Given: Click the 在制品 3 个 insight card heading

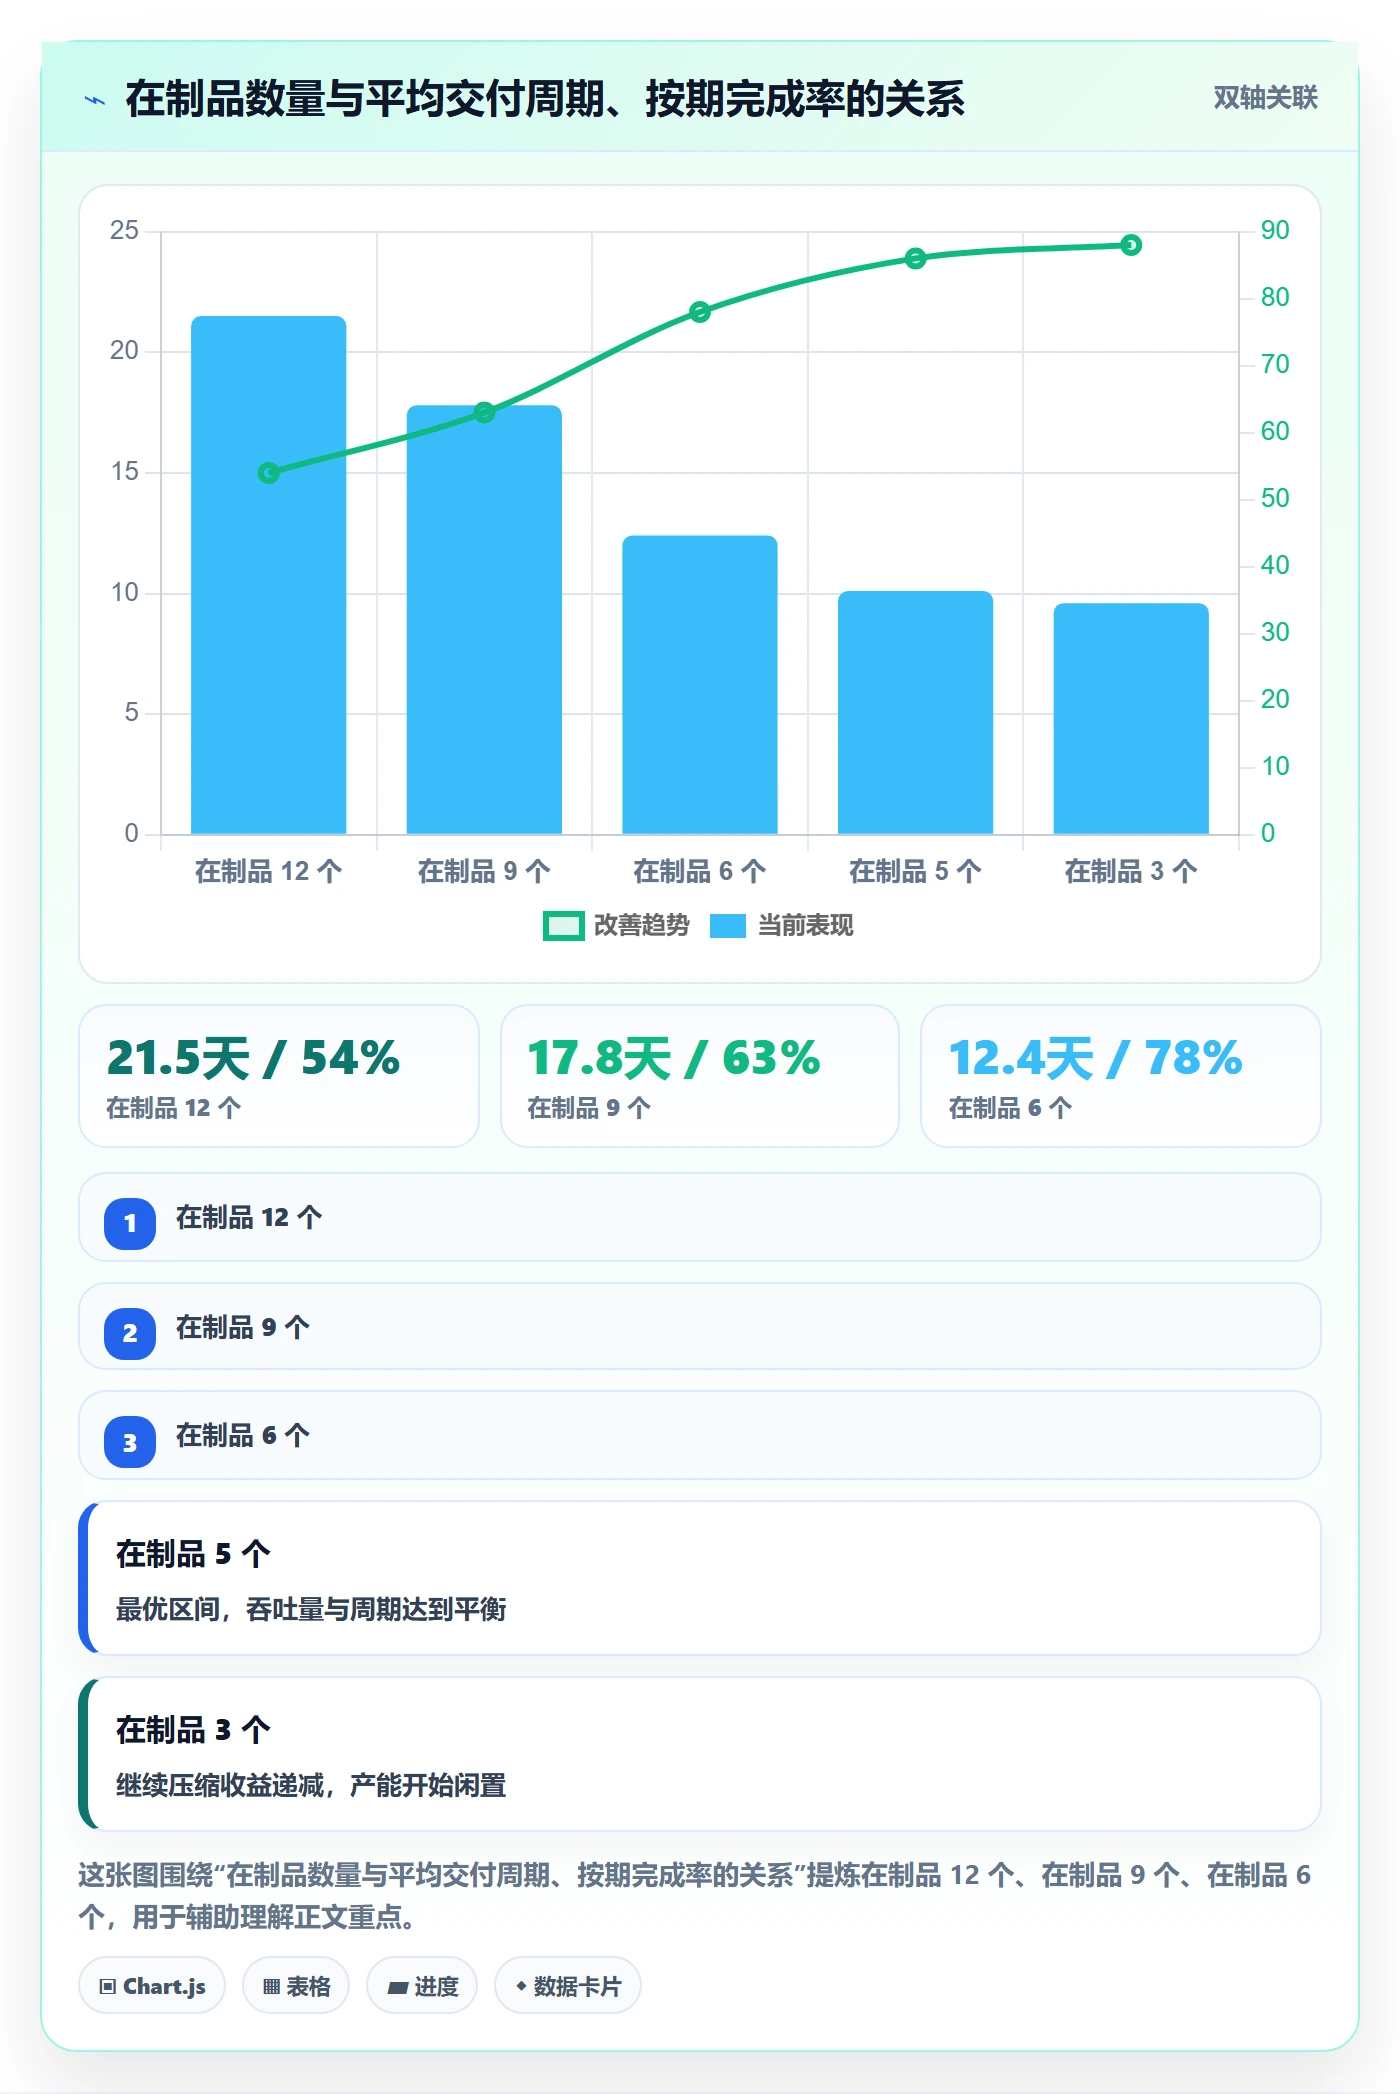Looking at the screenshot, I should click(x=193, y=1730).
